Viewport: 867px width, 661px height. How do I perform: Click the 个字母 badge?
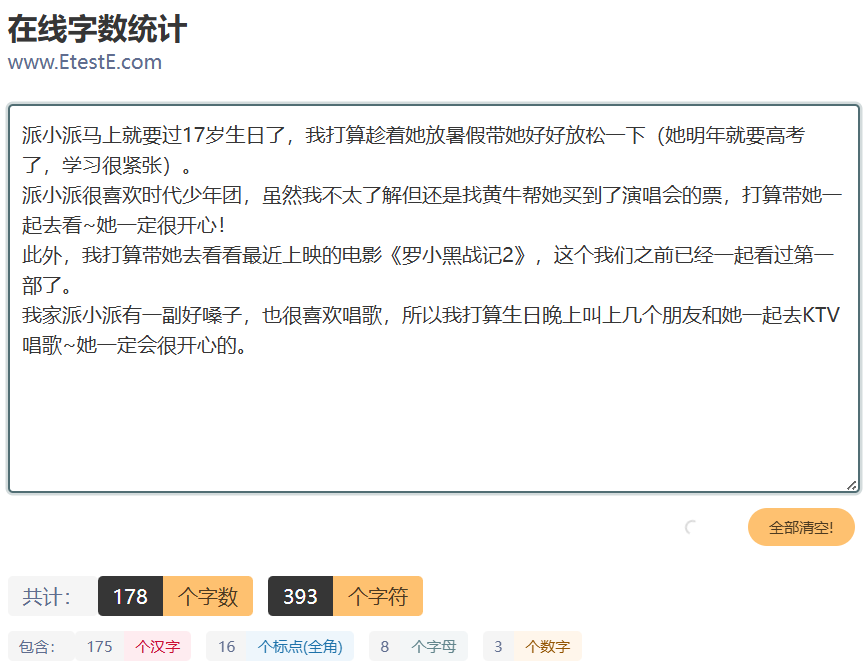(x=434, y=646)
